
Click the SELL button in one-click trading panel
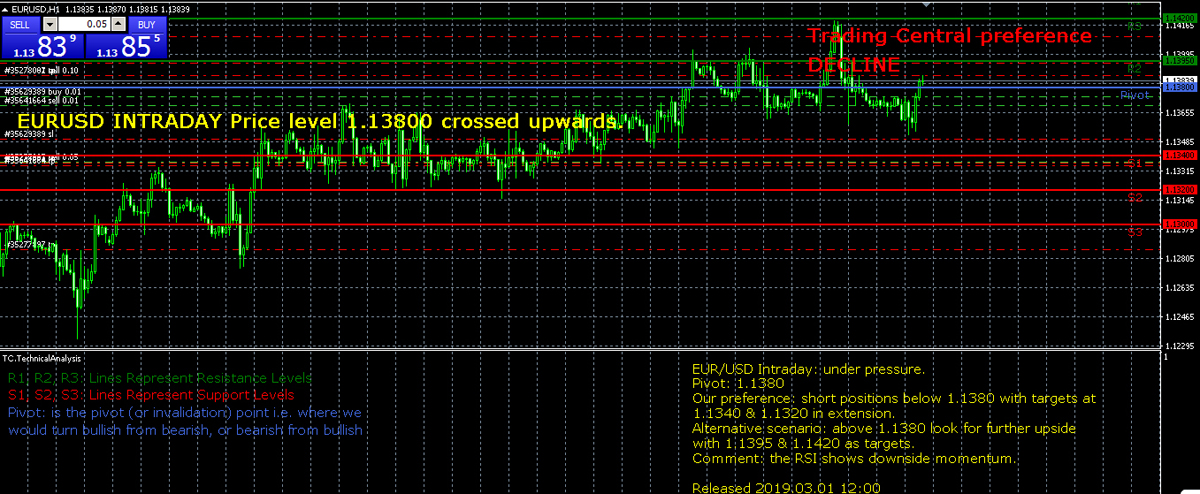click(x=22, y=23)
